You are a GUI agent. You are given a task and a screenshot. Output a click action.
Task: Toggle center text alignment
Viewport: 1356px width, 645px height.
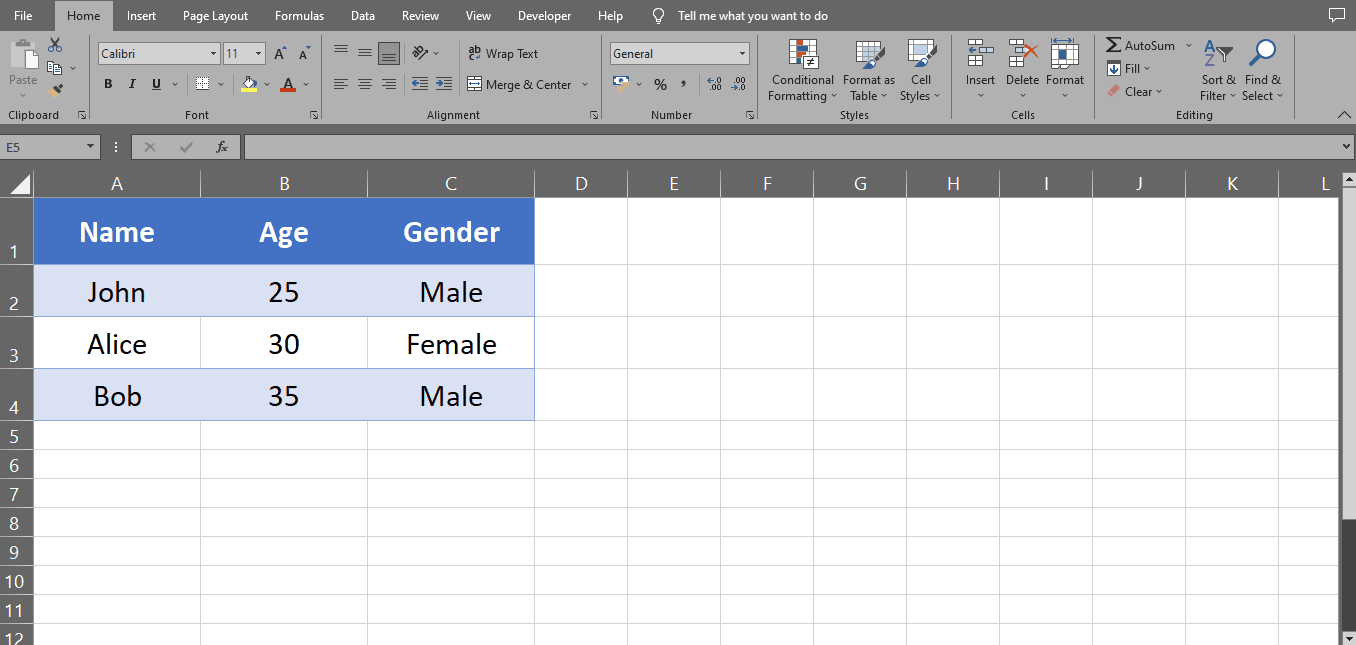click(364, 84)
